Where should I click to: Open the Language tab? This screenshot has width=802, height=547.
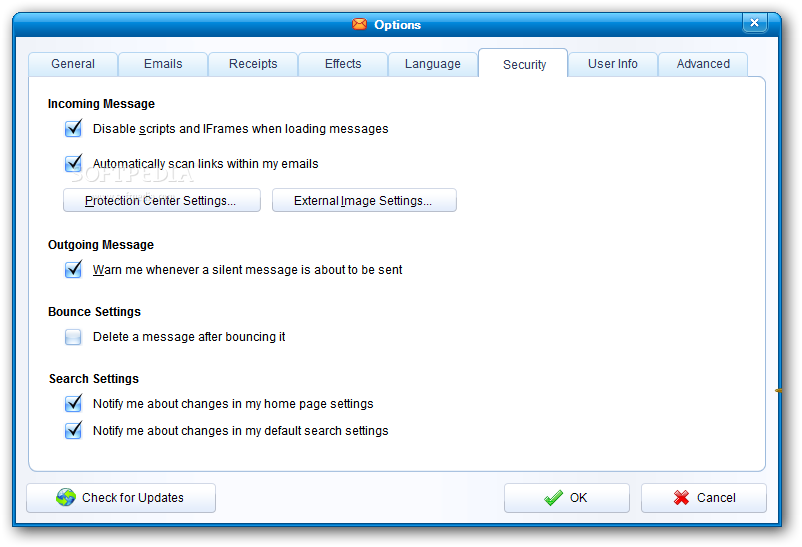pyautogui.click(x=433, y=64)
